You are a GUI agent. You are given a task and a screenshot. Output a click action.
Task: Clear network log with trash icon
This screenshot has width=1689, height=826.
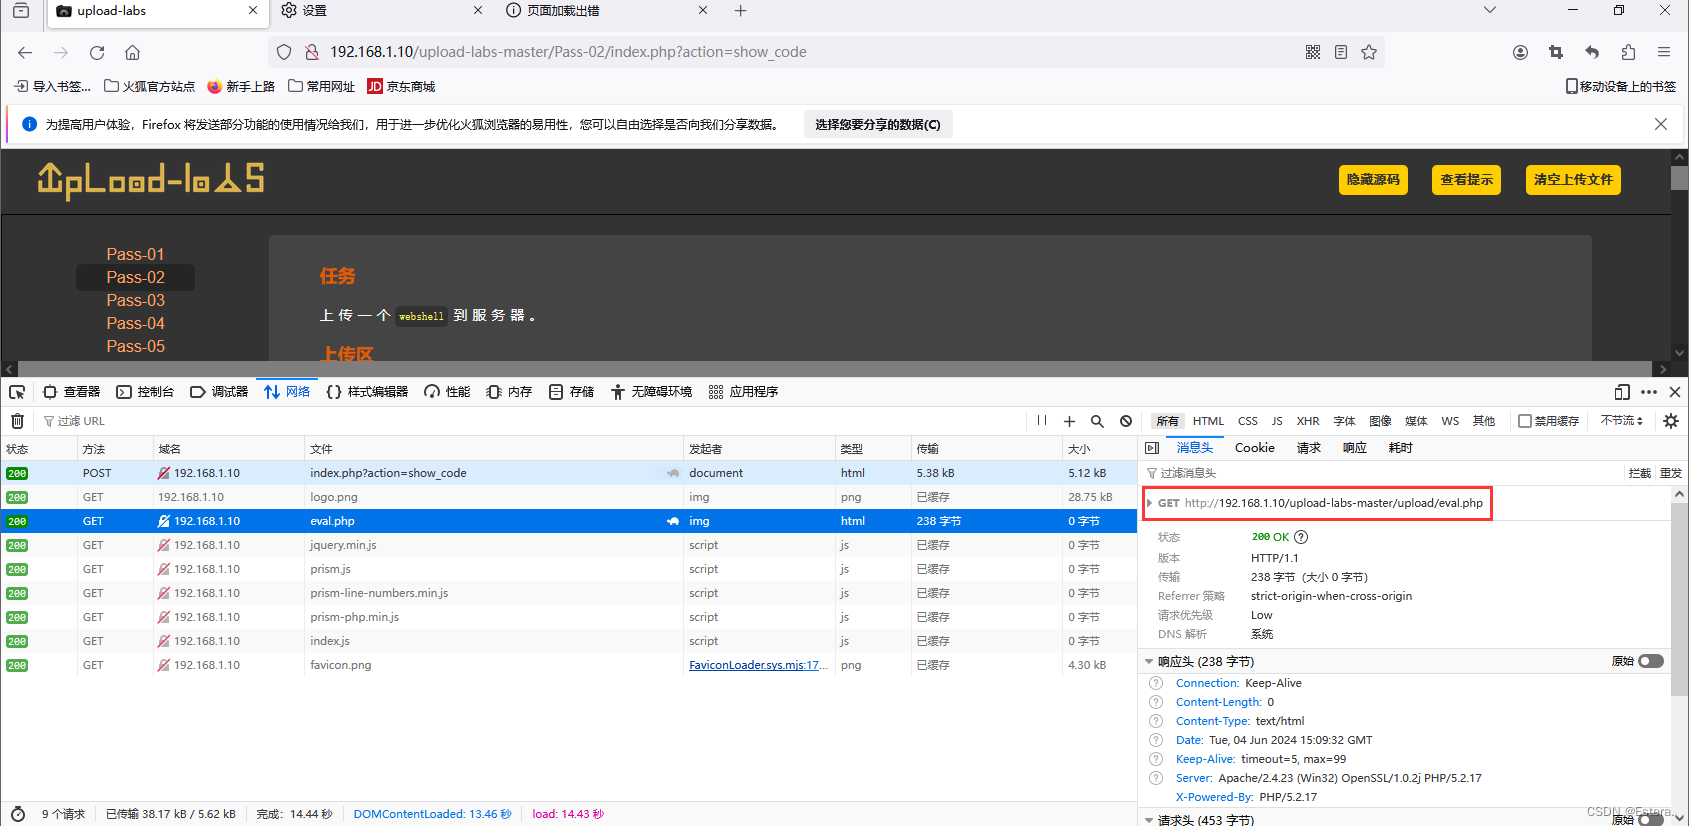tap(17, 421)
